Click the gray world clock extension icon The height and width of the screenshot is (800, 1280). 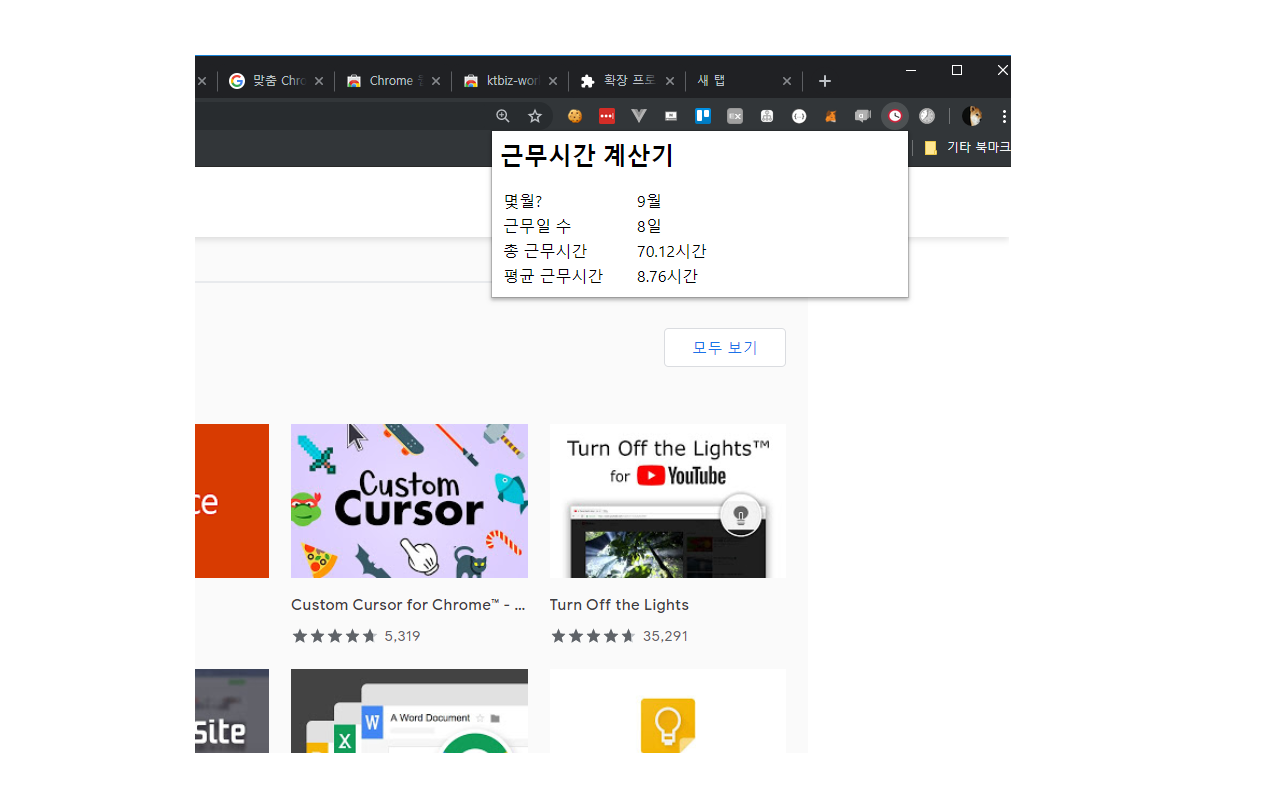[926, 115]
